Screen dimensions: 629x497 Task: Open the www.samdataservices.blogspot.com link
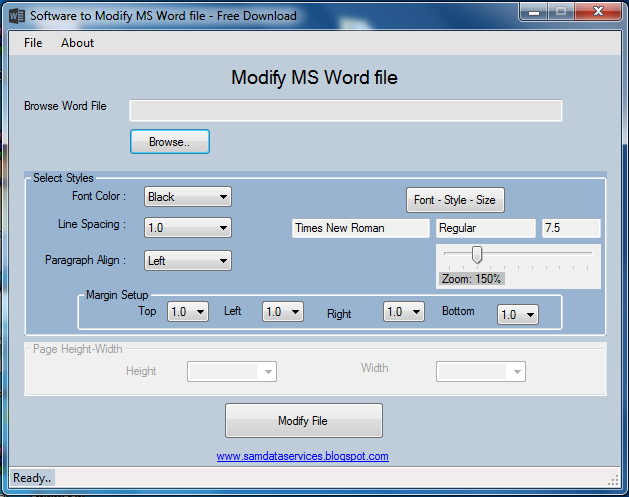[302, 456]
